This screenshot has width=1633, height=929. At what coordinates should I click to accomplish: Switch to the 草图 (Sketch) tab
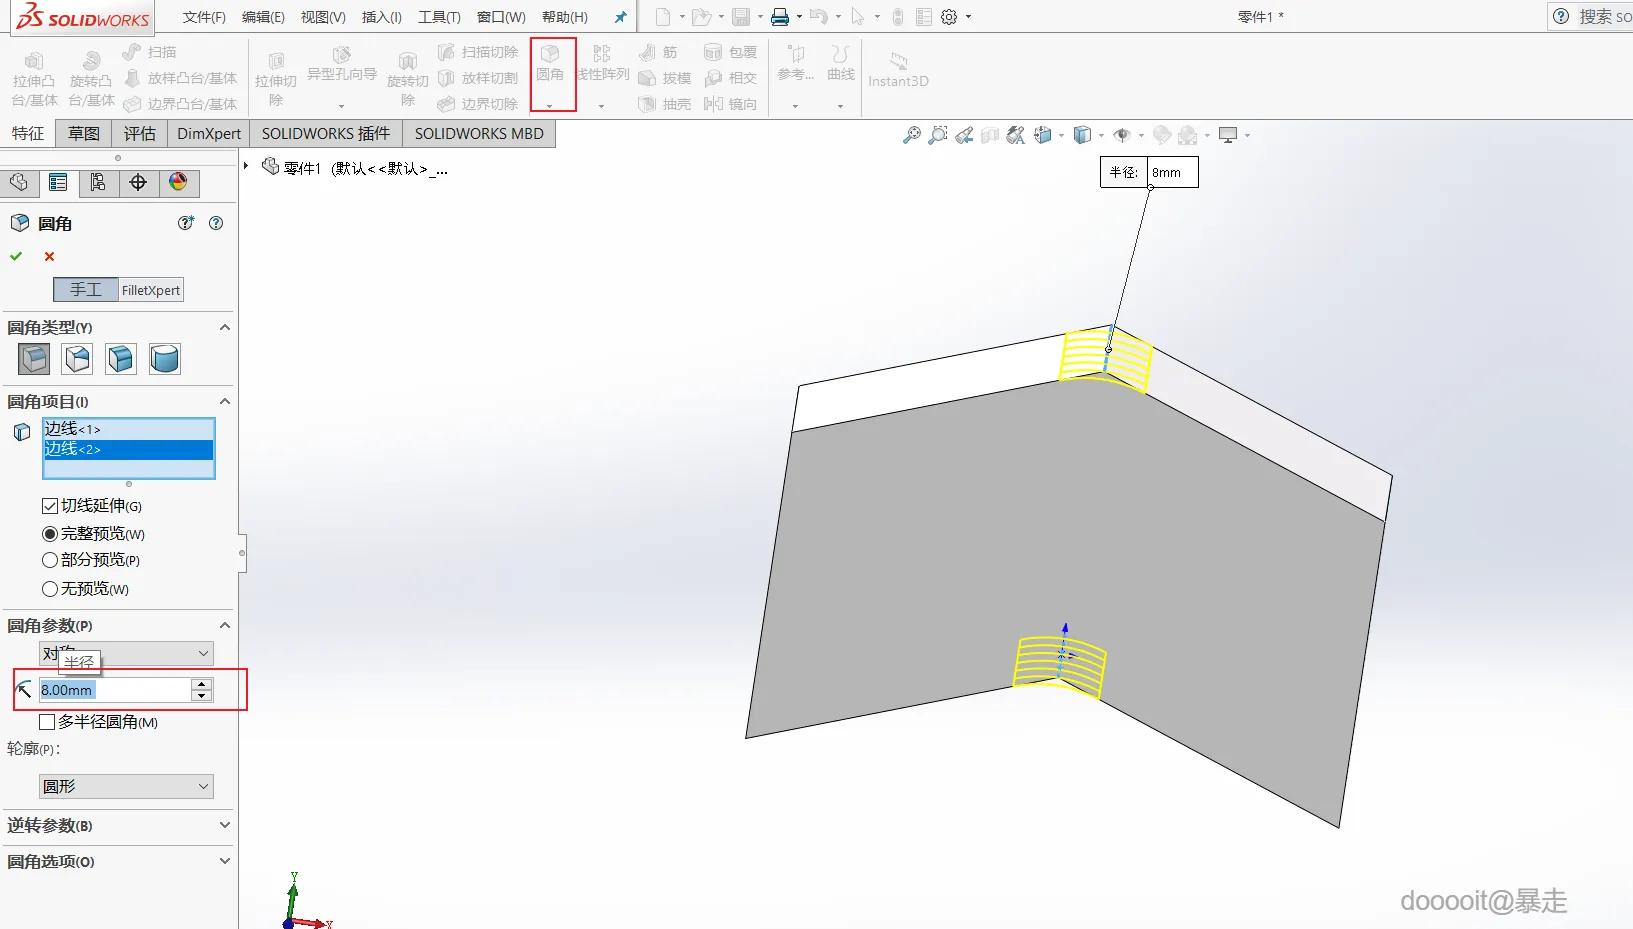click(x=84, y=134)
